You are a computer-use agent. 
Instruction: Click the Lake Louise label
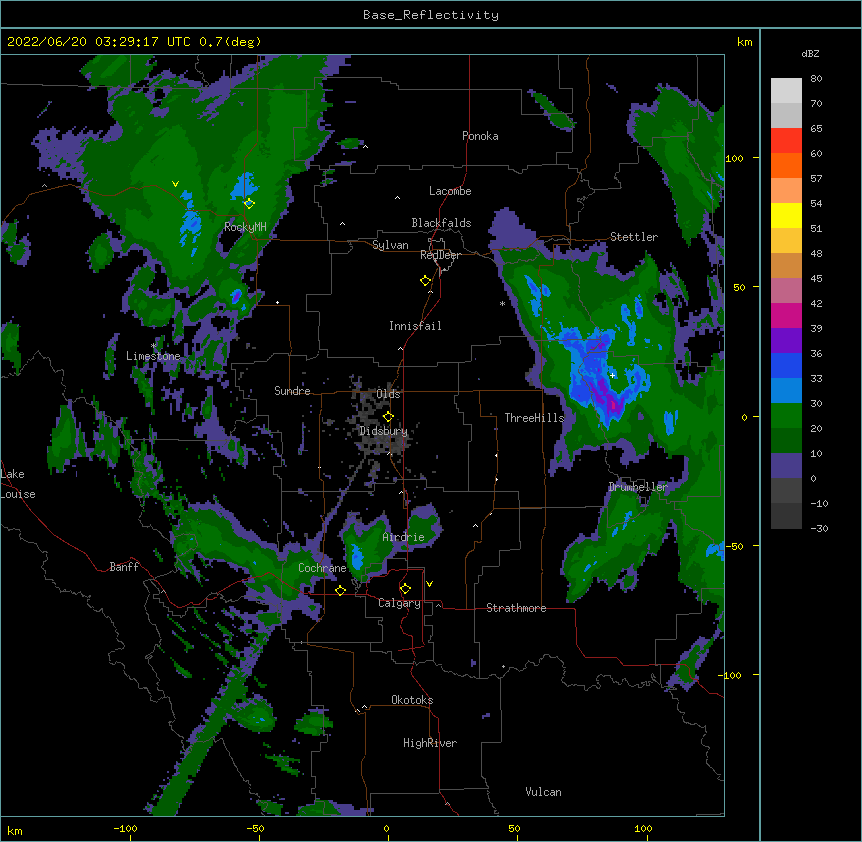(x=18, y=484)
